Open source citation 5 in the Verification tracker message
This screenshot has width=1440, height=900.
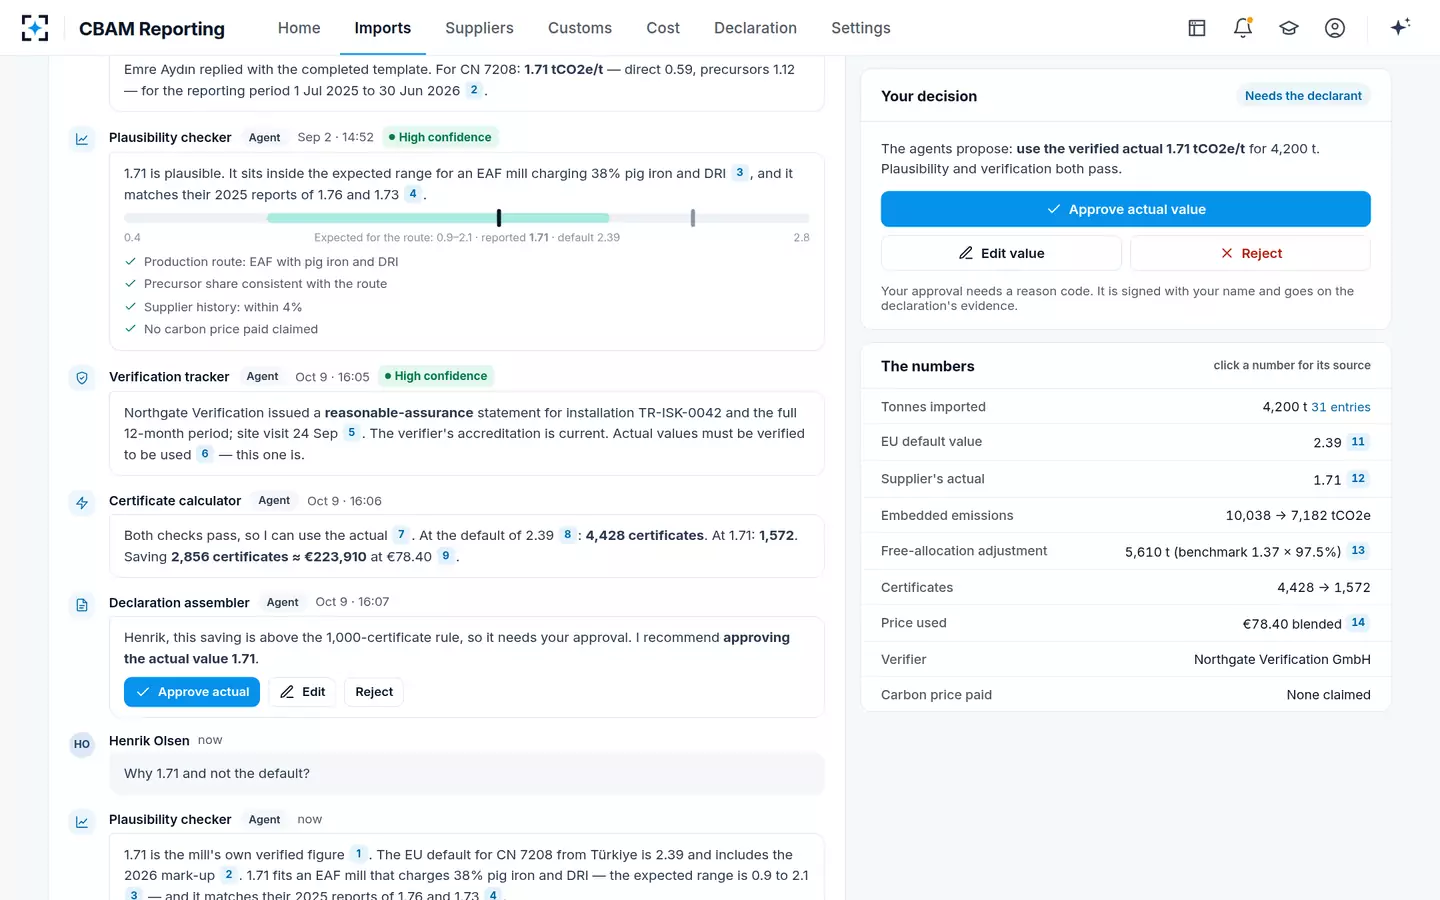(x=351, y=433)
